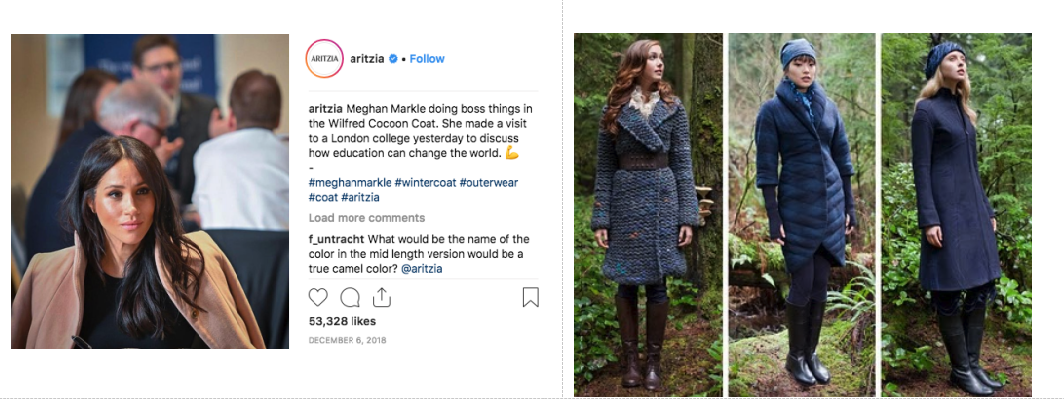This screenshot has width=1064, height=399.
Task: Open the aritzia username in the header
Action: 367,59
